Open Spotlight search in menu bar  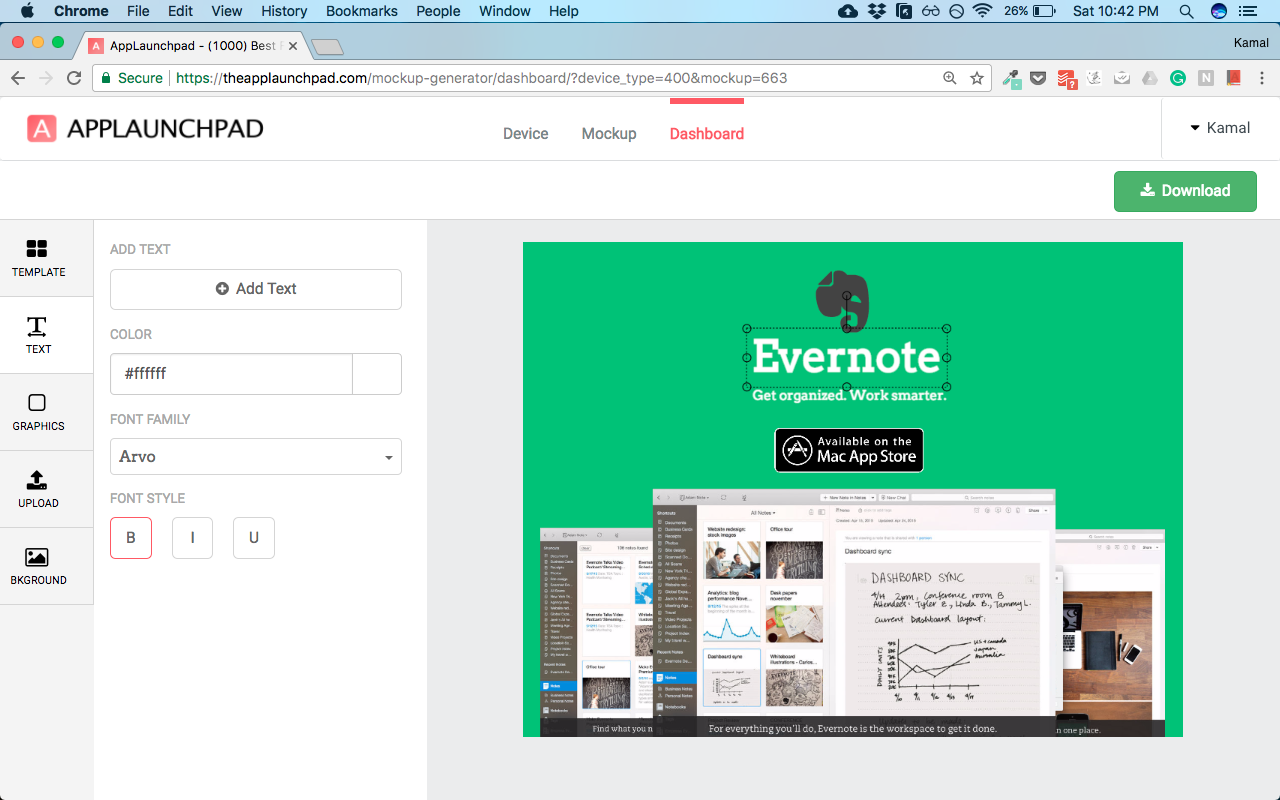click(1186, 11)
